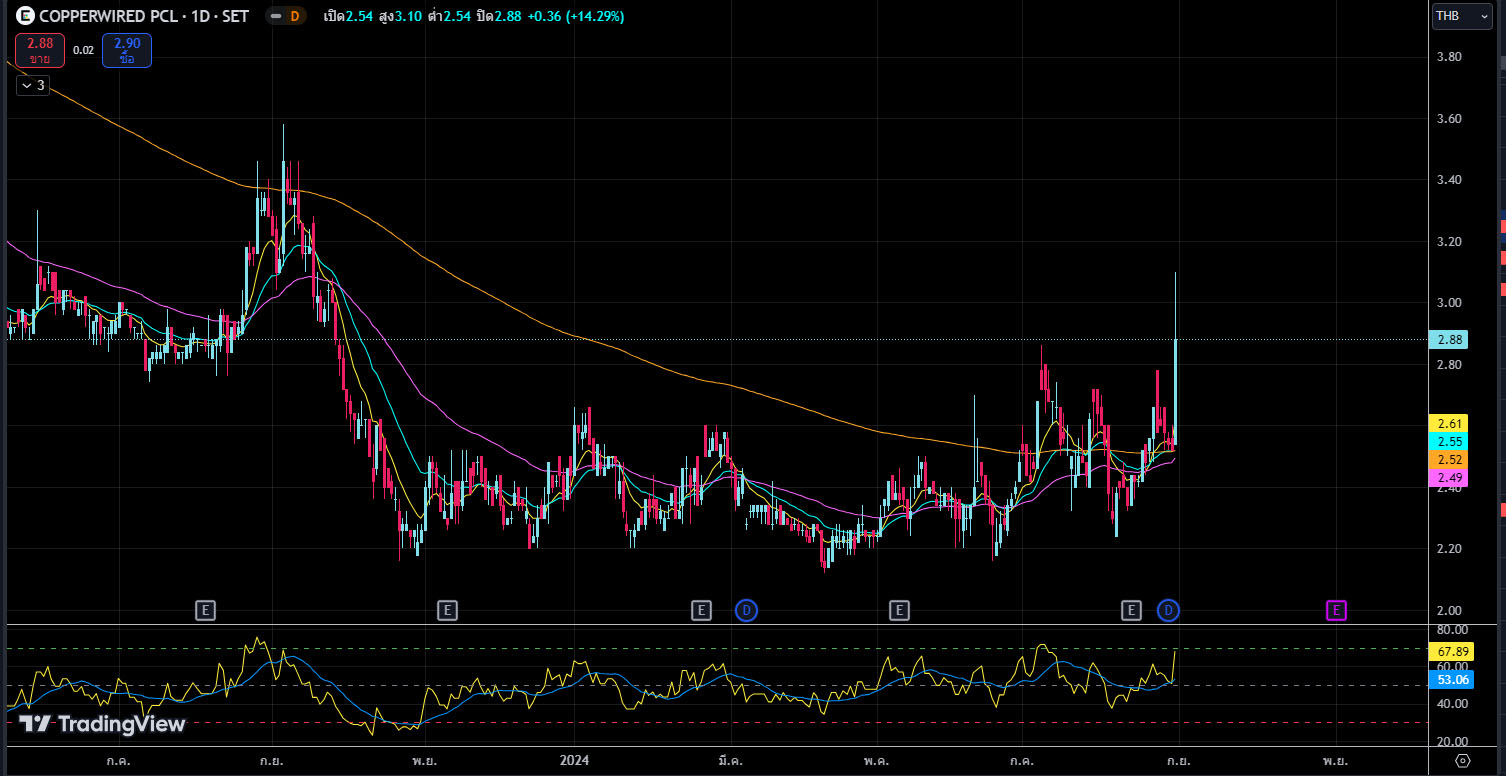Click the 80.00 RSI scale label
This screenshot has width=1506, height=776.
coord(1453,630)
